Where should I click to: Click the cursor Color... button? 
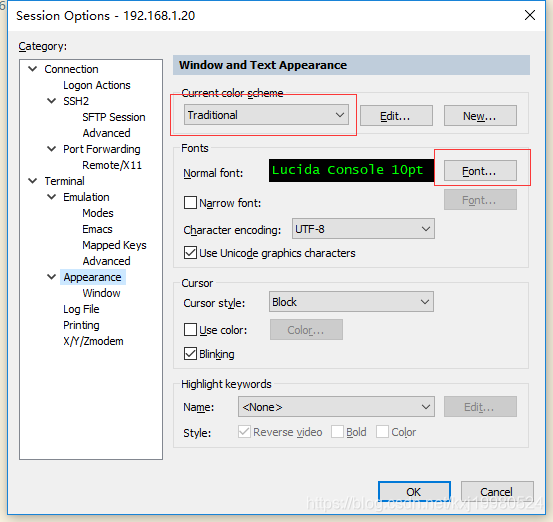pos(306,330)
